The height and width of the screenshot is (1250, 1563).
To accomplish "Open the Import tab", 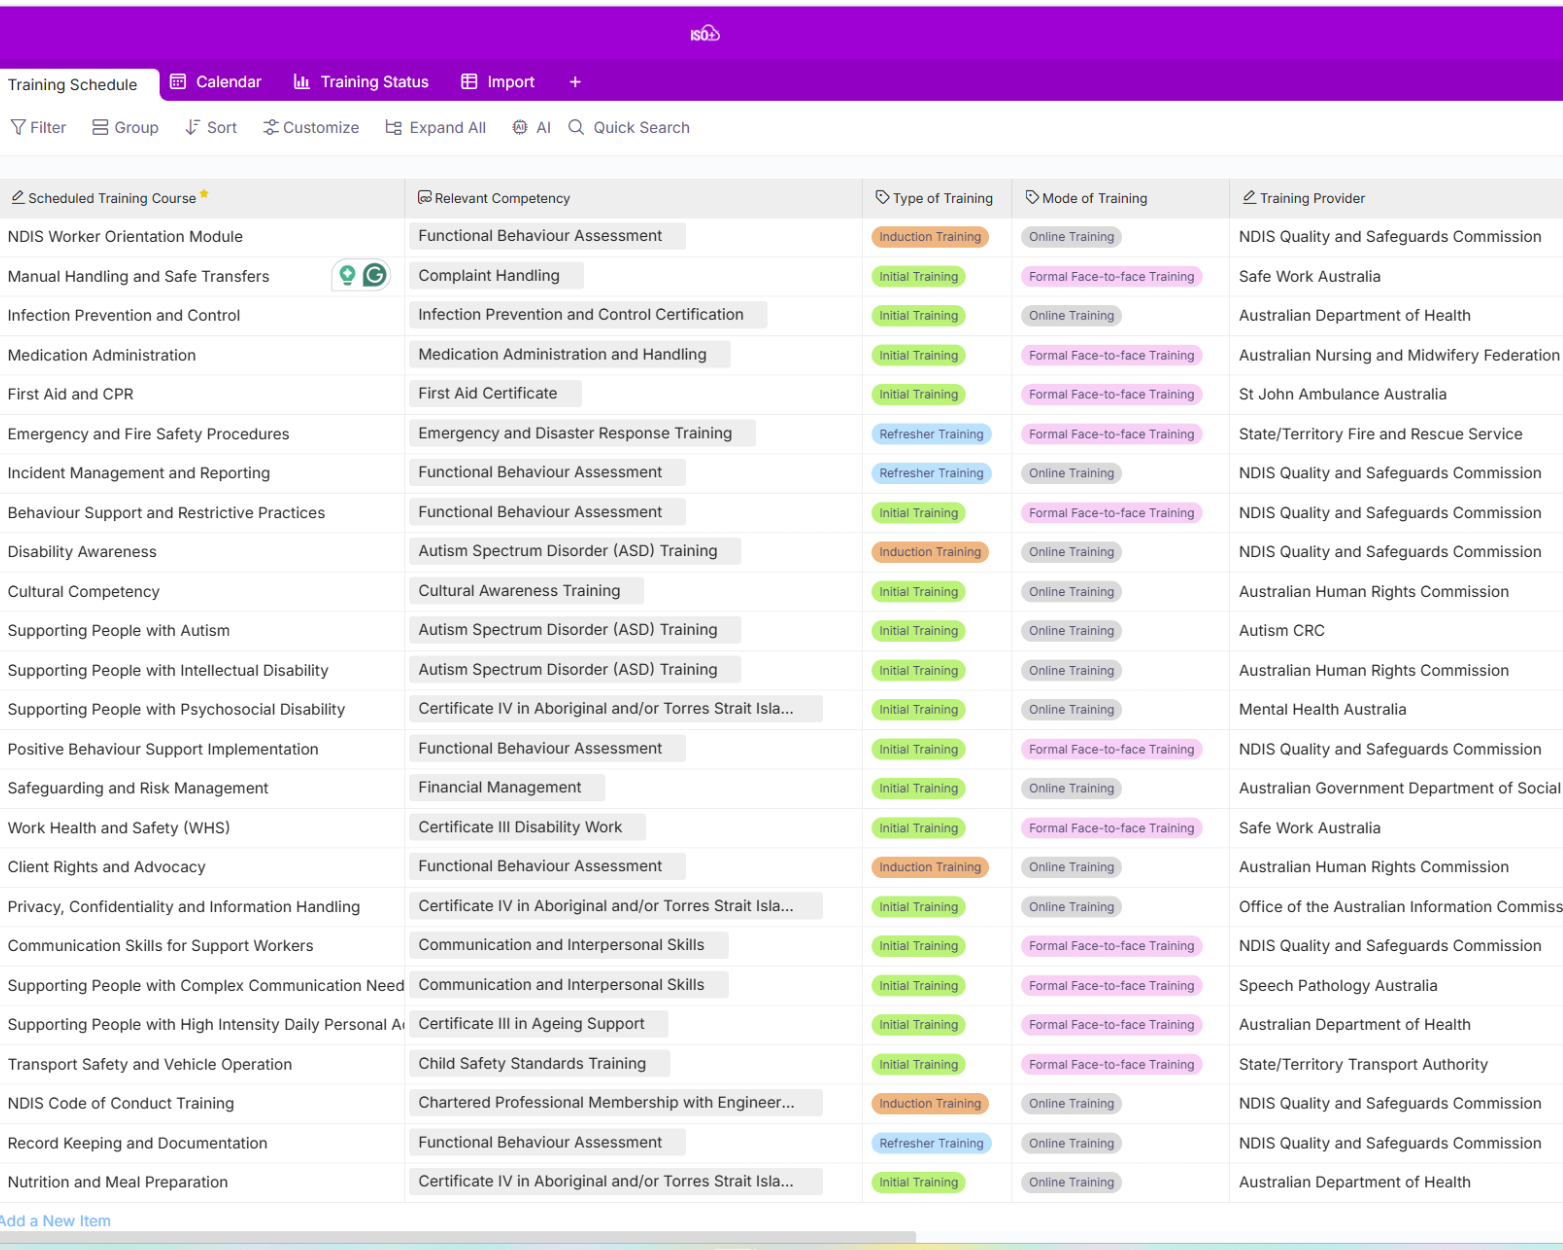I will [498, 82].
